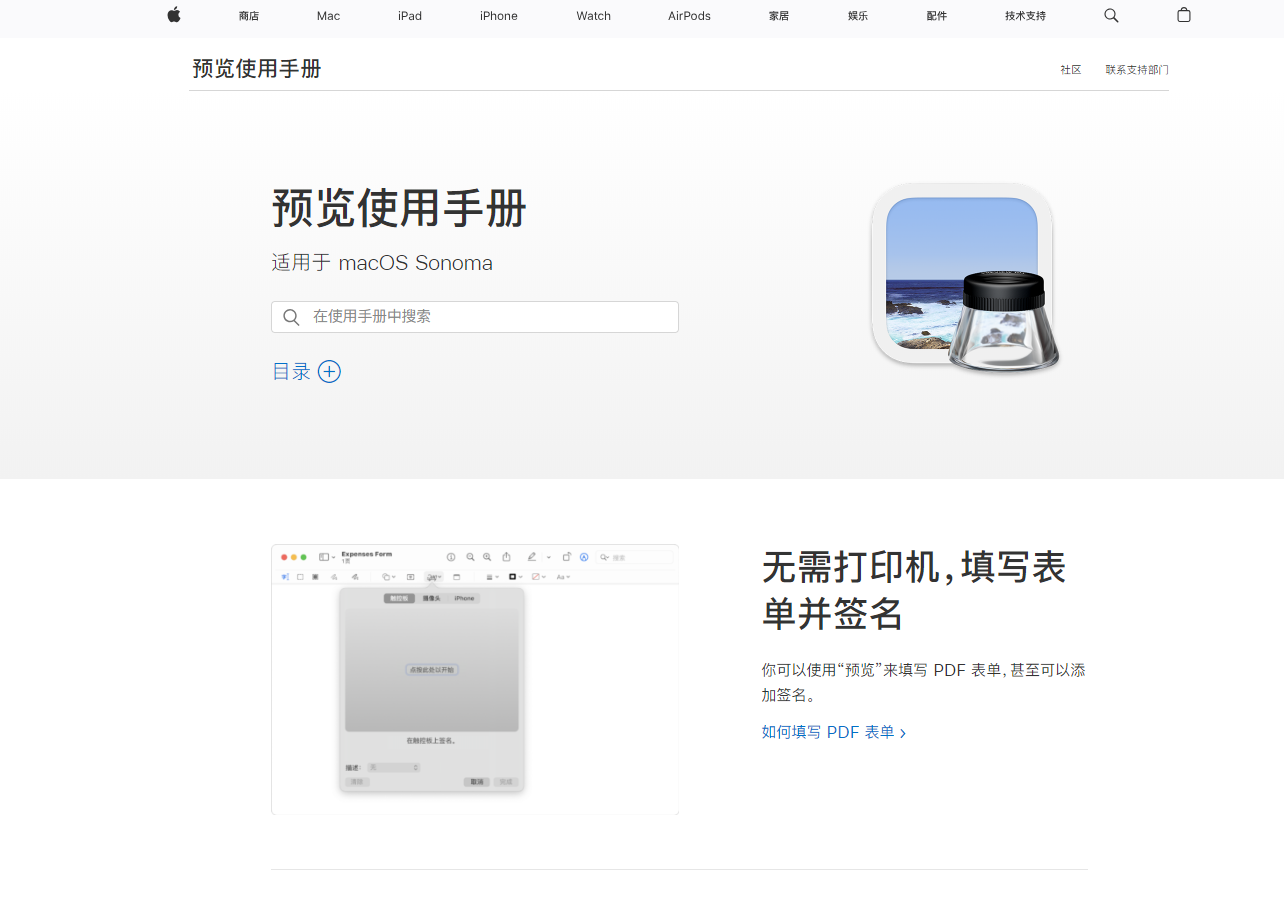Select the Zoom in magnifier icon
1284x918 pixels.
pos(487,557)
